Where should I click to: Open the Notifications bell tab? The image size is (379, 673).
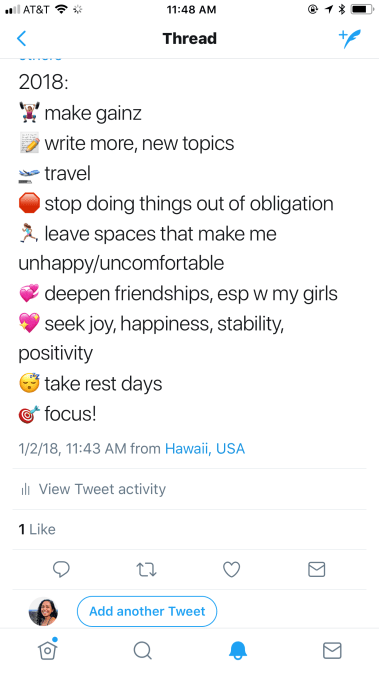coord(237,650)
